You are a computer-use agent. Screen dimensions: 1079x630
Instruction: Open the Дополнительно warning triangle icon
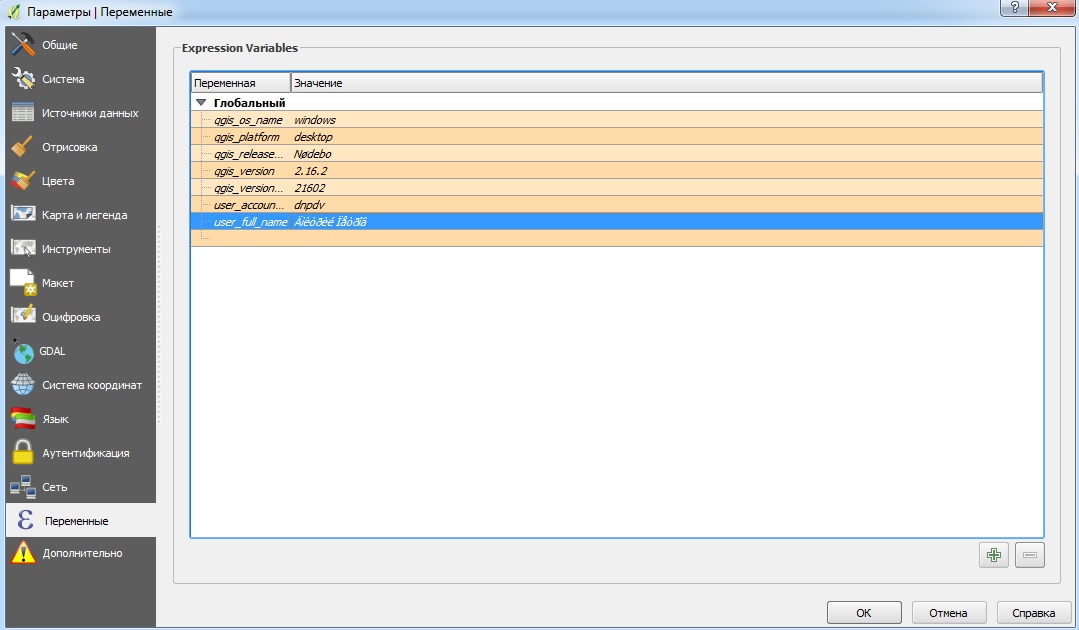(23, 552)
